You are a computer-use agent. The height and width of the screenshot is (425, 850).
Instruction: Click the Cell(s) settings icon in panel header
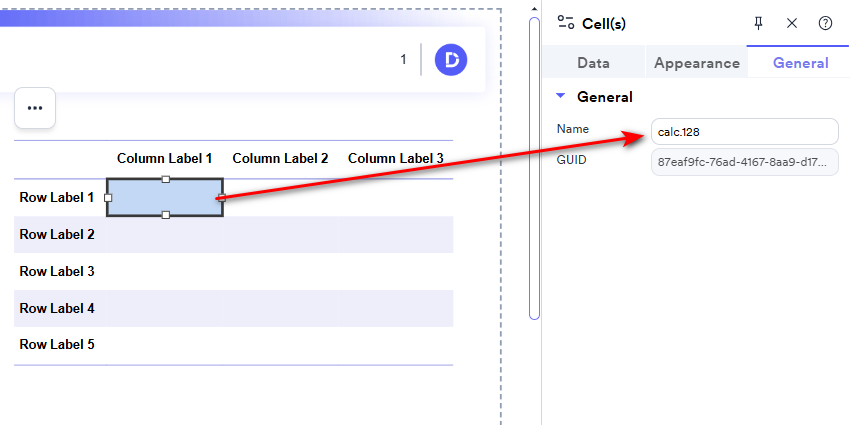[566, 23]
